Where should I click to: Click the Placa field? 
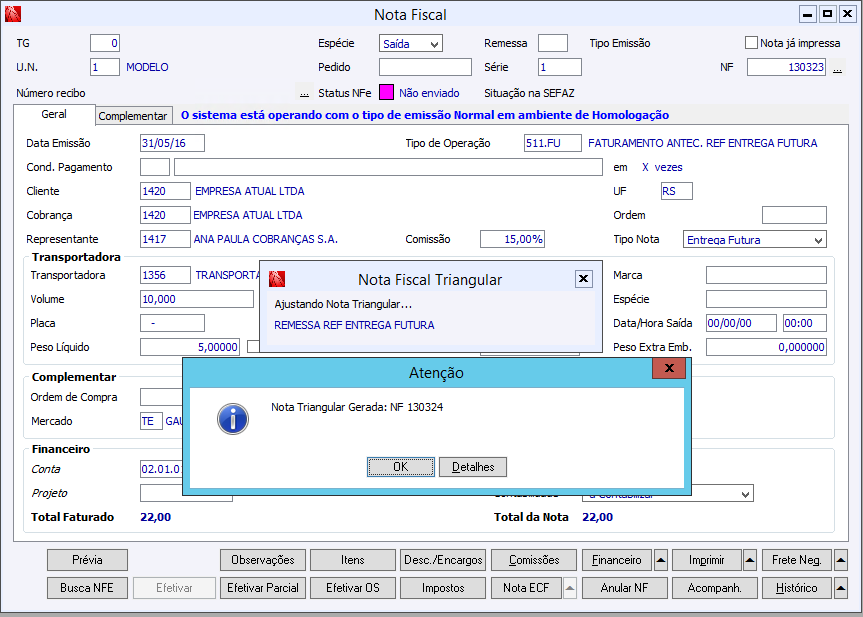172,323
